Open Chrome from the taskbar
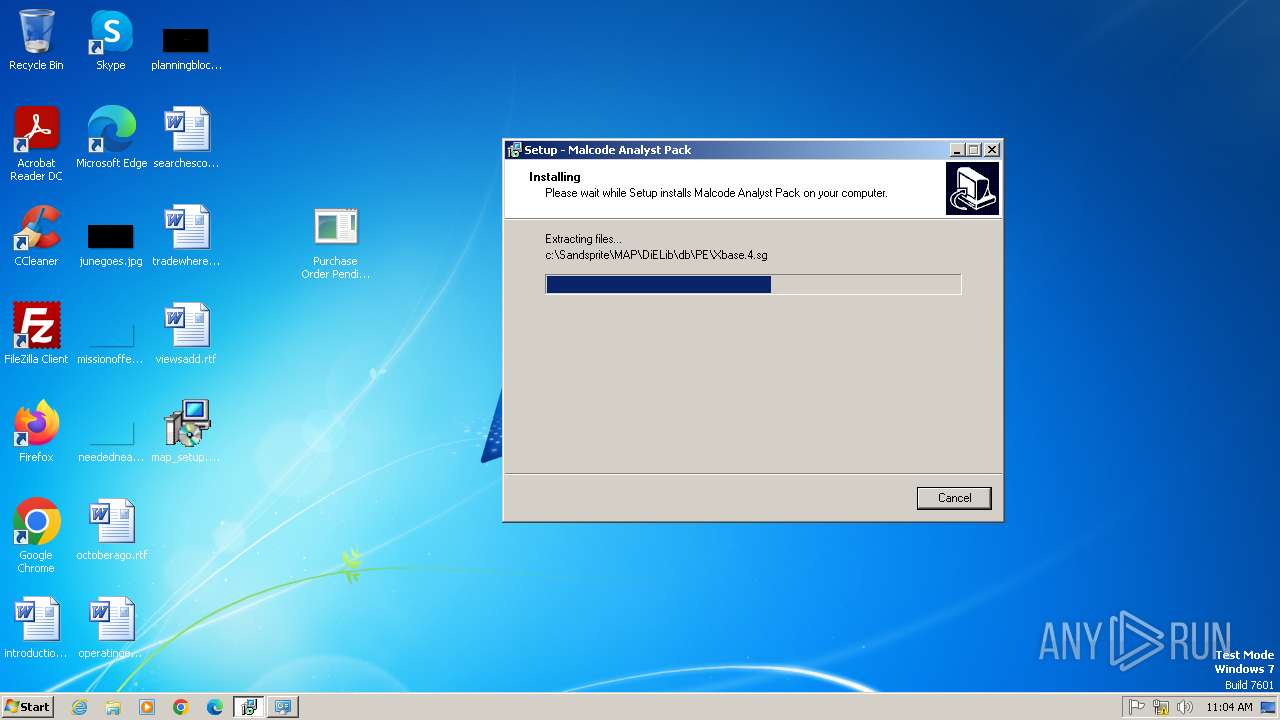Image resolution: width=1280 pixels, height=720 pixels. 181,707
